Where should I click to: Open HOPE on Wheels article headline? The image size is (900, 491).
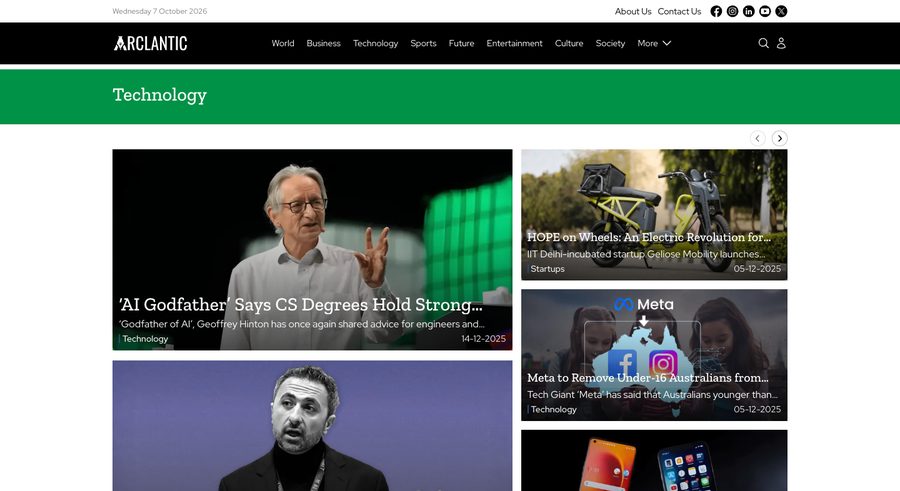click(x=649, y=237)
